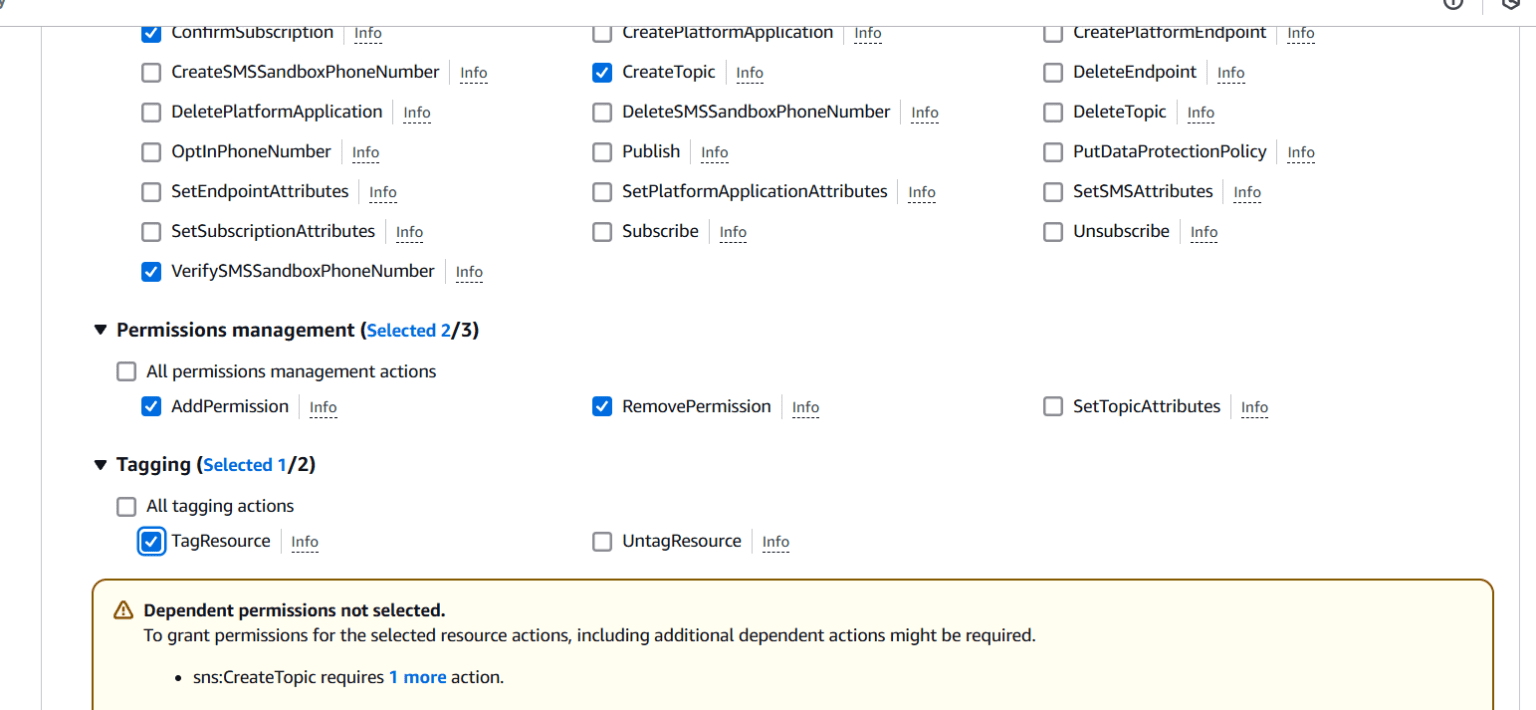Enable SetTopicAttributes permission

tap(1053, 406)
